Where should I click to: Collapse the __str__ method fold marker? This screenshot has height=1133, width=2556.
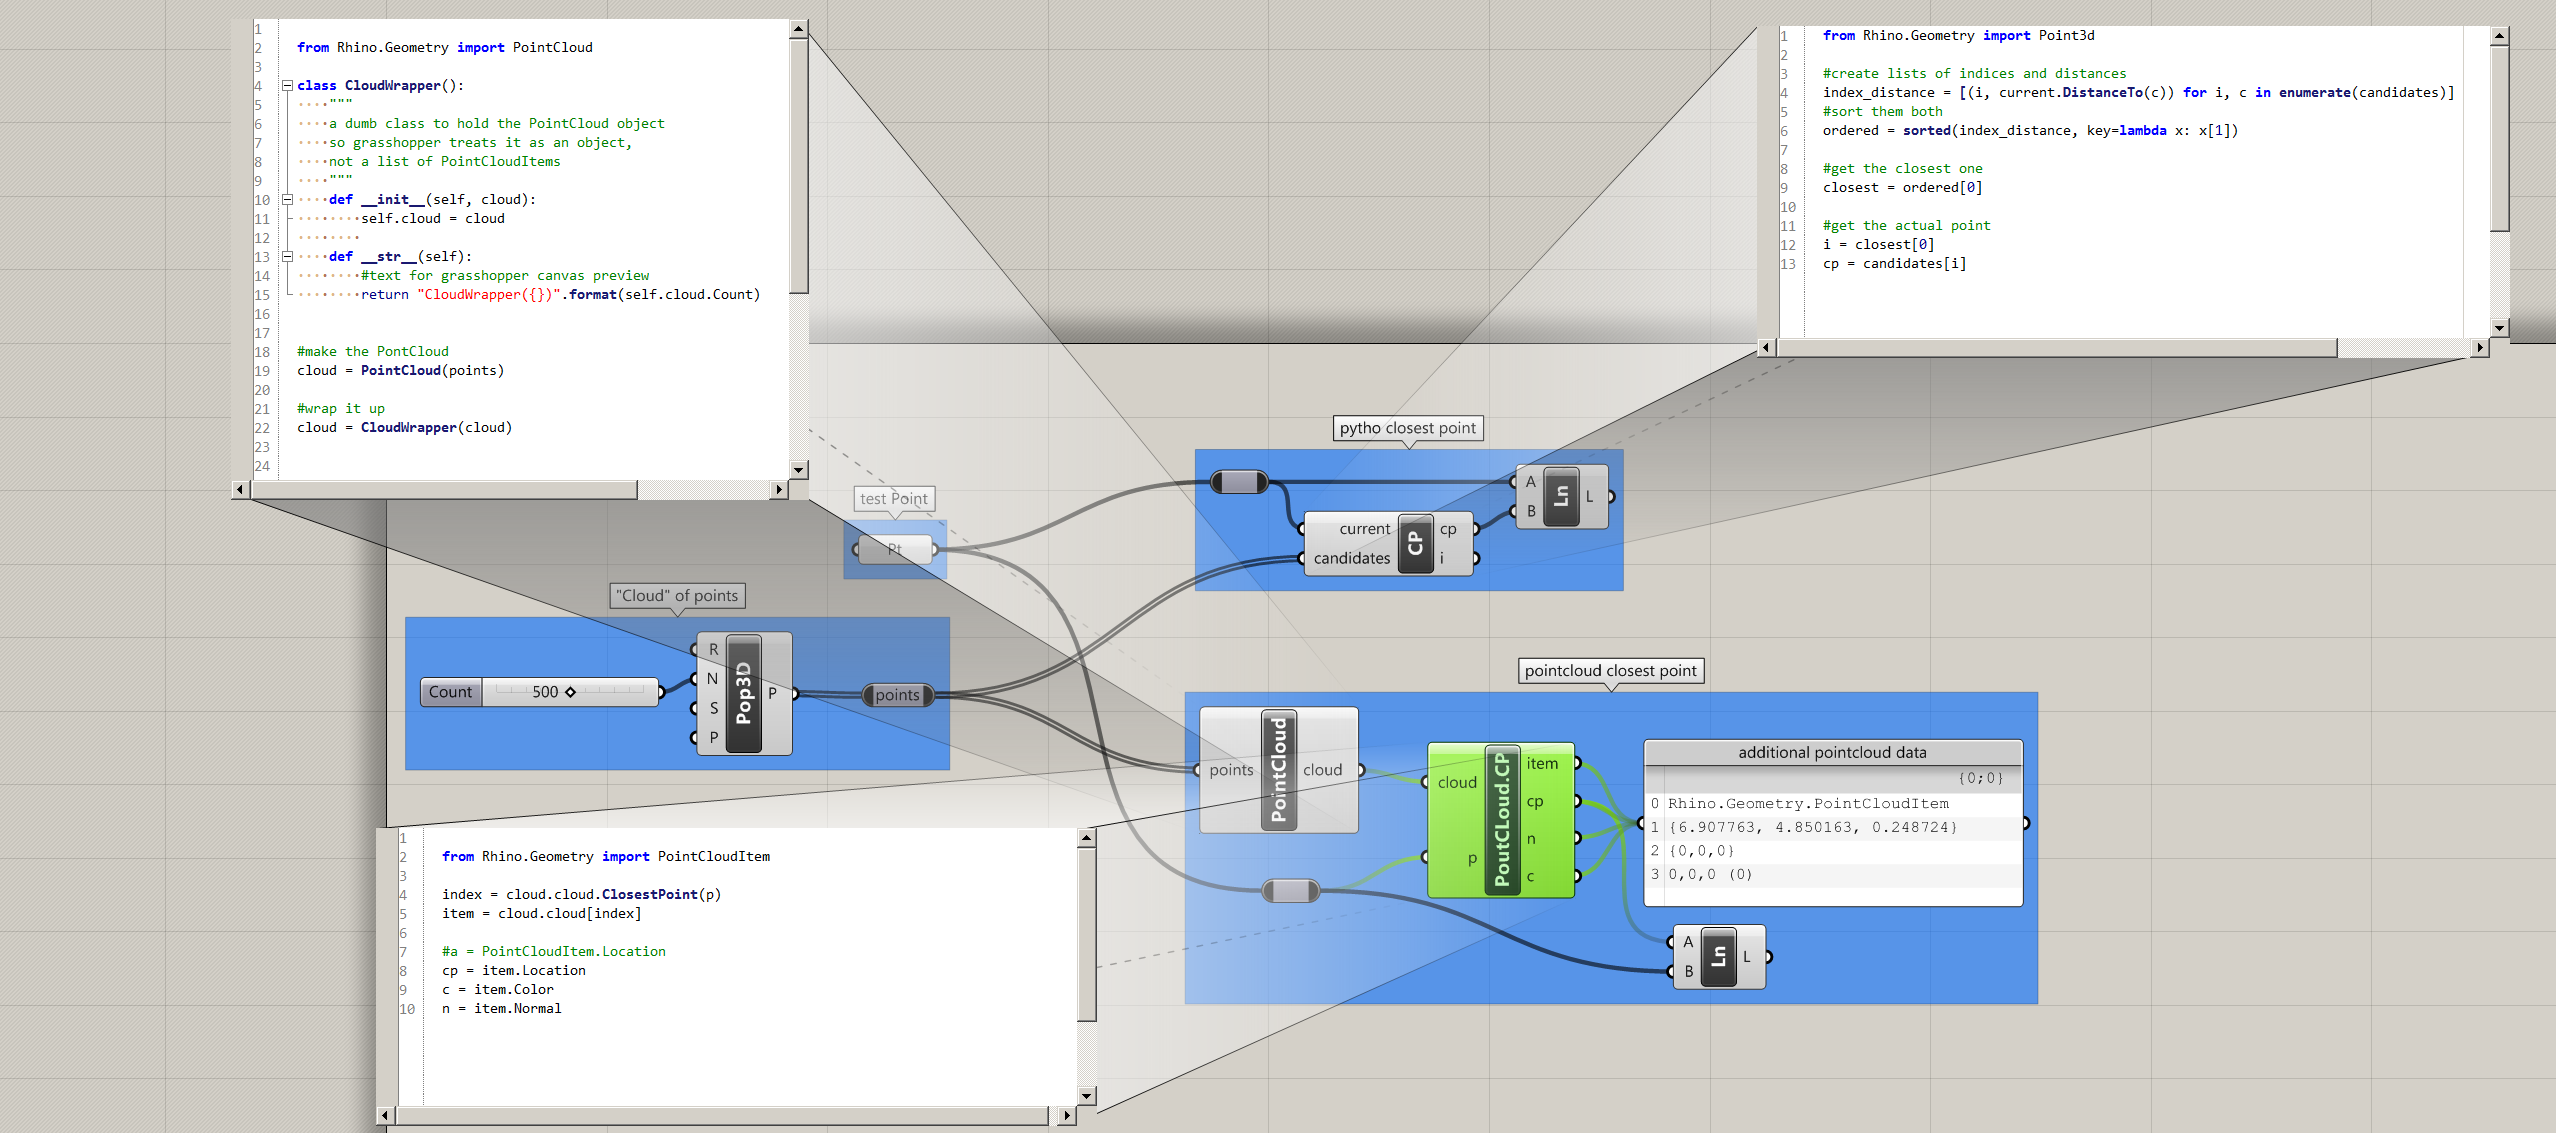[x=287, y=257]
